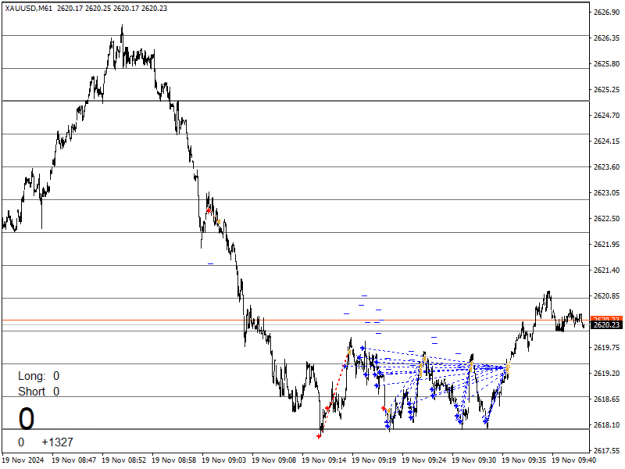Click the 2617.55 price scale value
Viewport: 625px width, 469px height.
pyautogui.click(x=606, y=451)
